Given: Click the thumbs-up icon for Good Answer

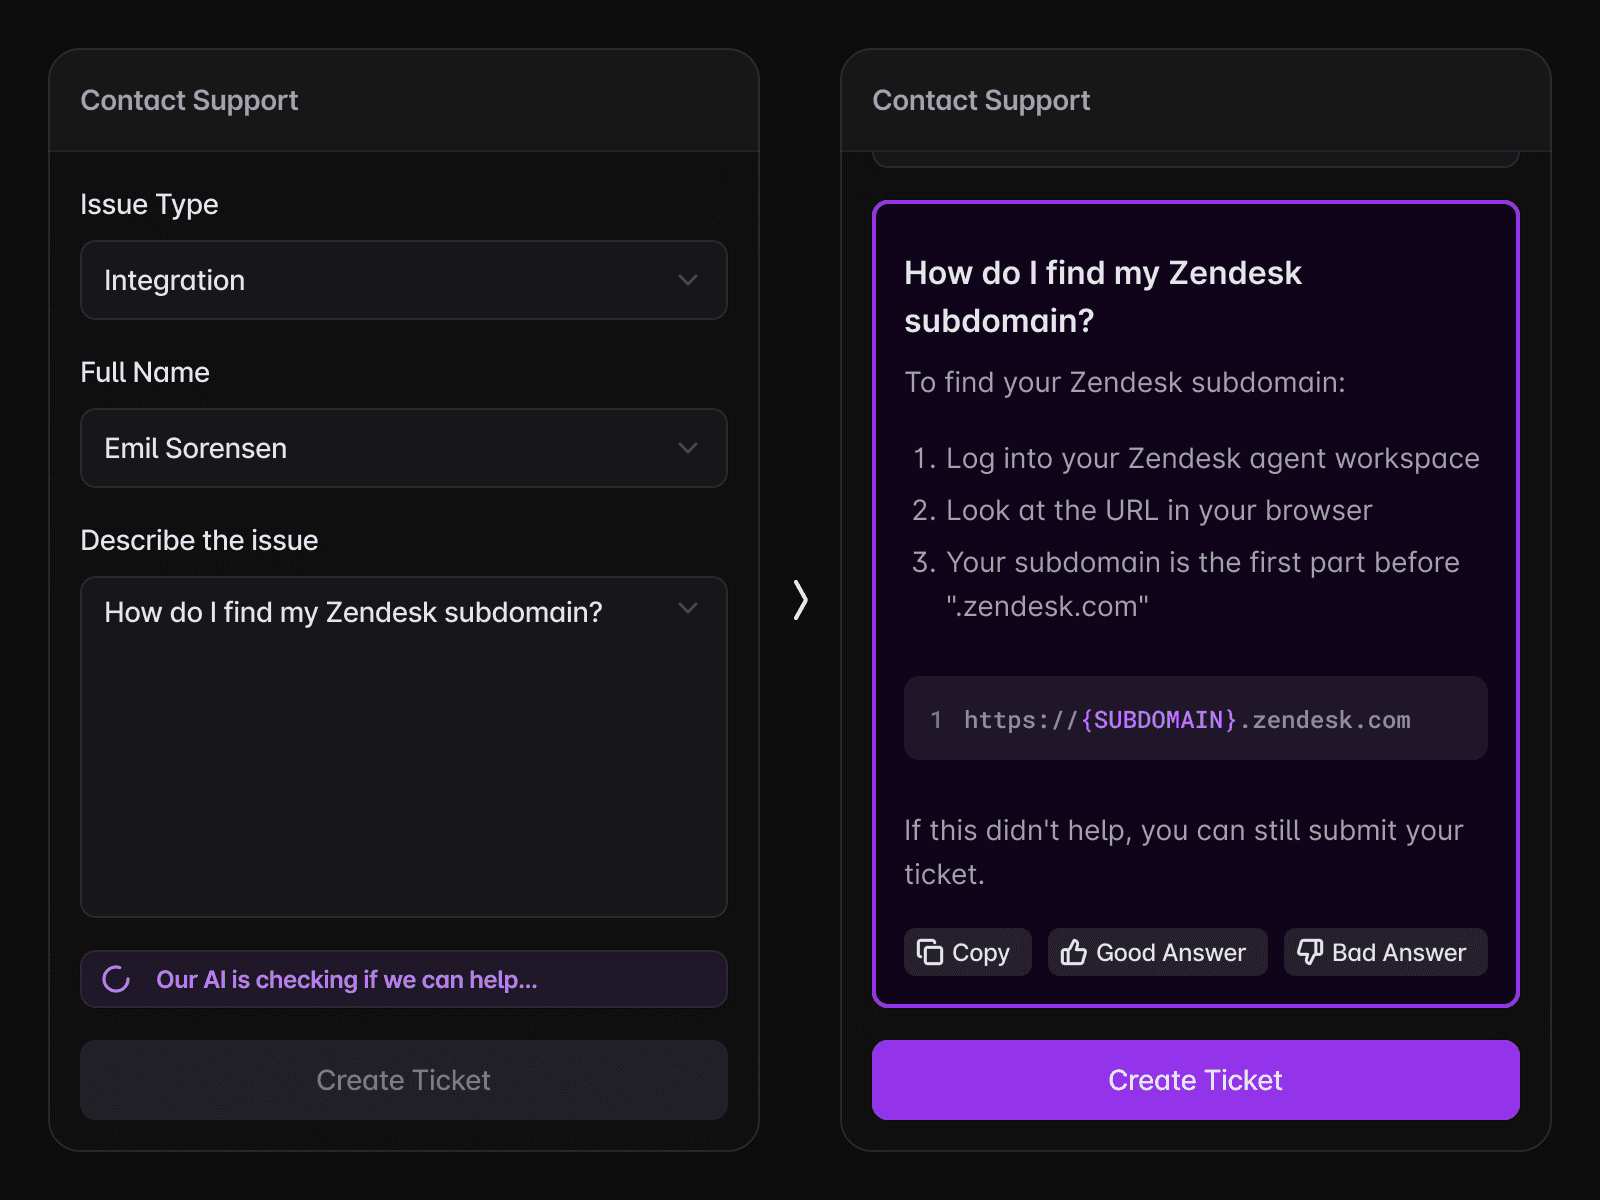Looking at the screenshot, I should coord(1074,952).
